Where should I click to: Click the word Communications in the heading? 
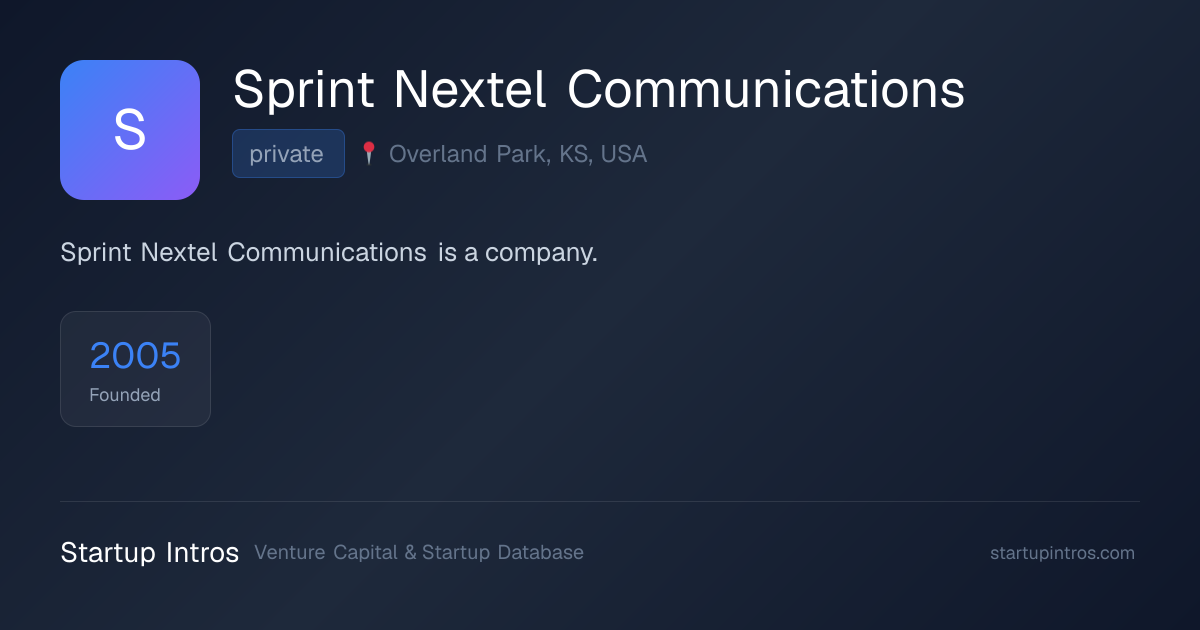(x=766, y=90)
